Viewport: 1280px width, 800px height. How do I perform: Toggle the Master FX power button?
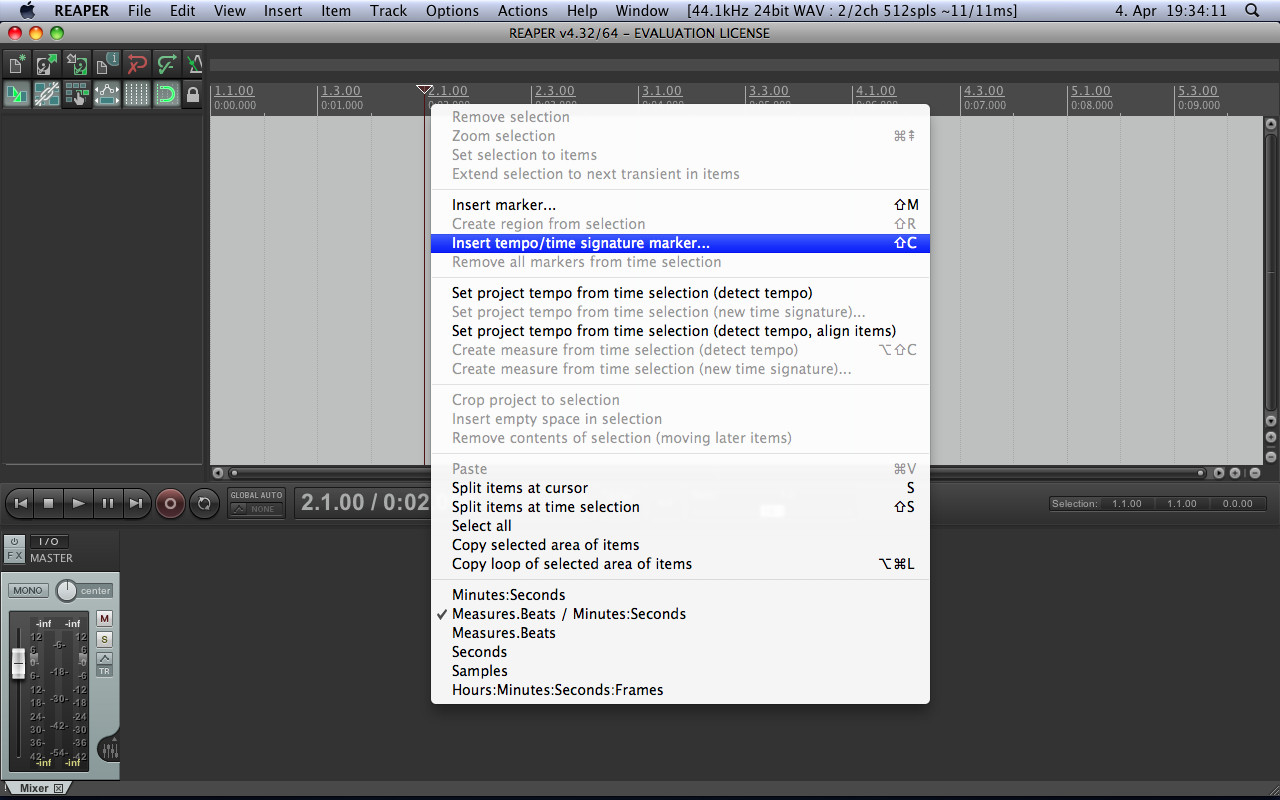pos(15,542)
